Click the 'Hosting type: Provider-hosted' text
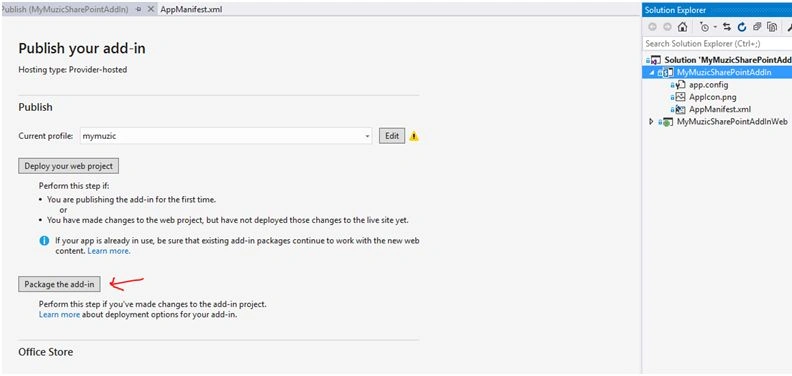Viewport: 792px width, 376px height. (73, 70)
